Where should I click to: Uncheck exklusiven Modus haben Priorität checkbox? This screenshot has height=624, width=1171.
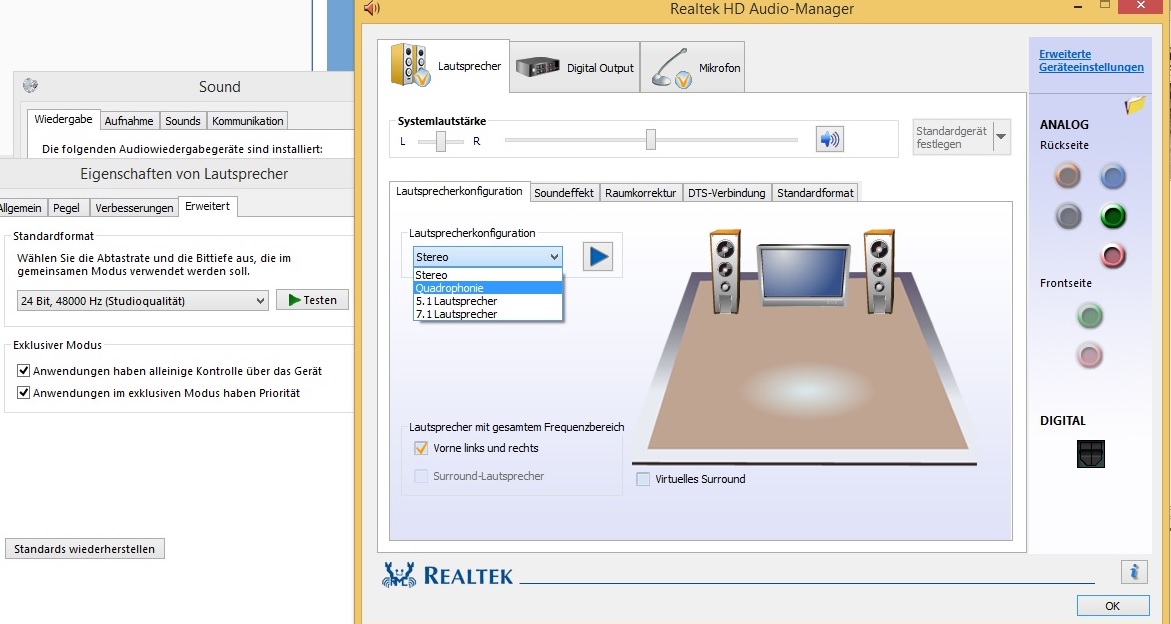(x=23, y=393)
